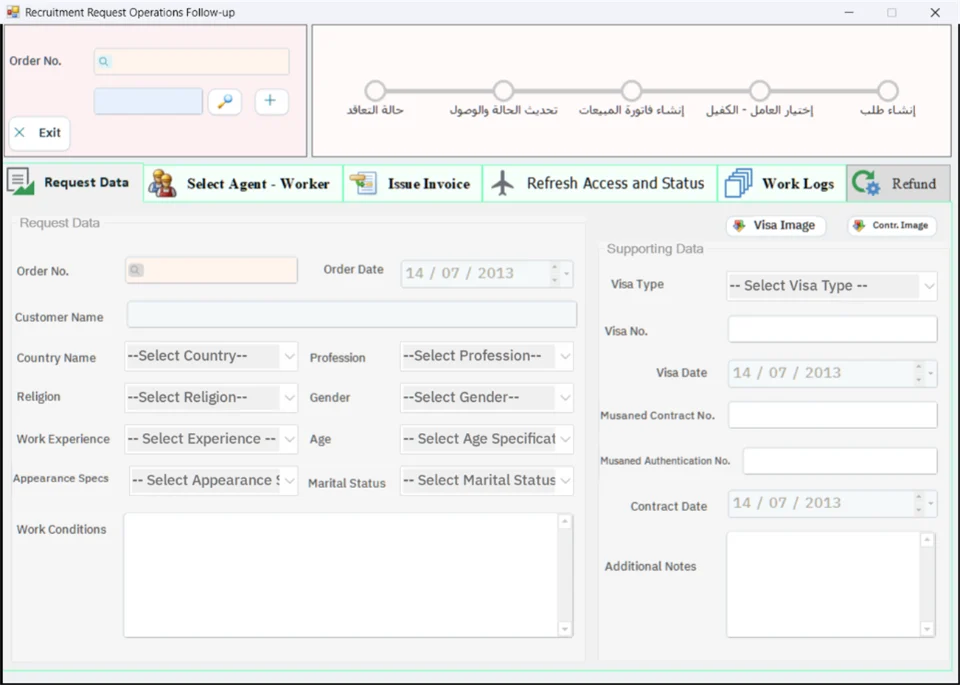Click Work Conditions scrollbar up arrow
The width and height of the screenshot is (960, 685).
tap(564, 522)
